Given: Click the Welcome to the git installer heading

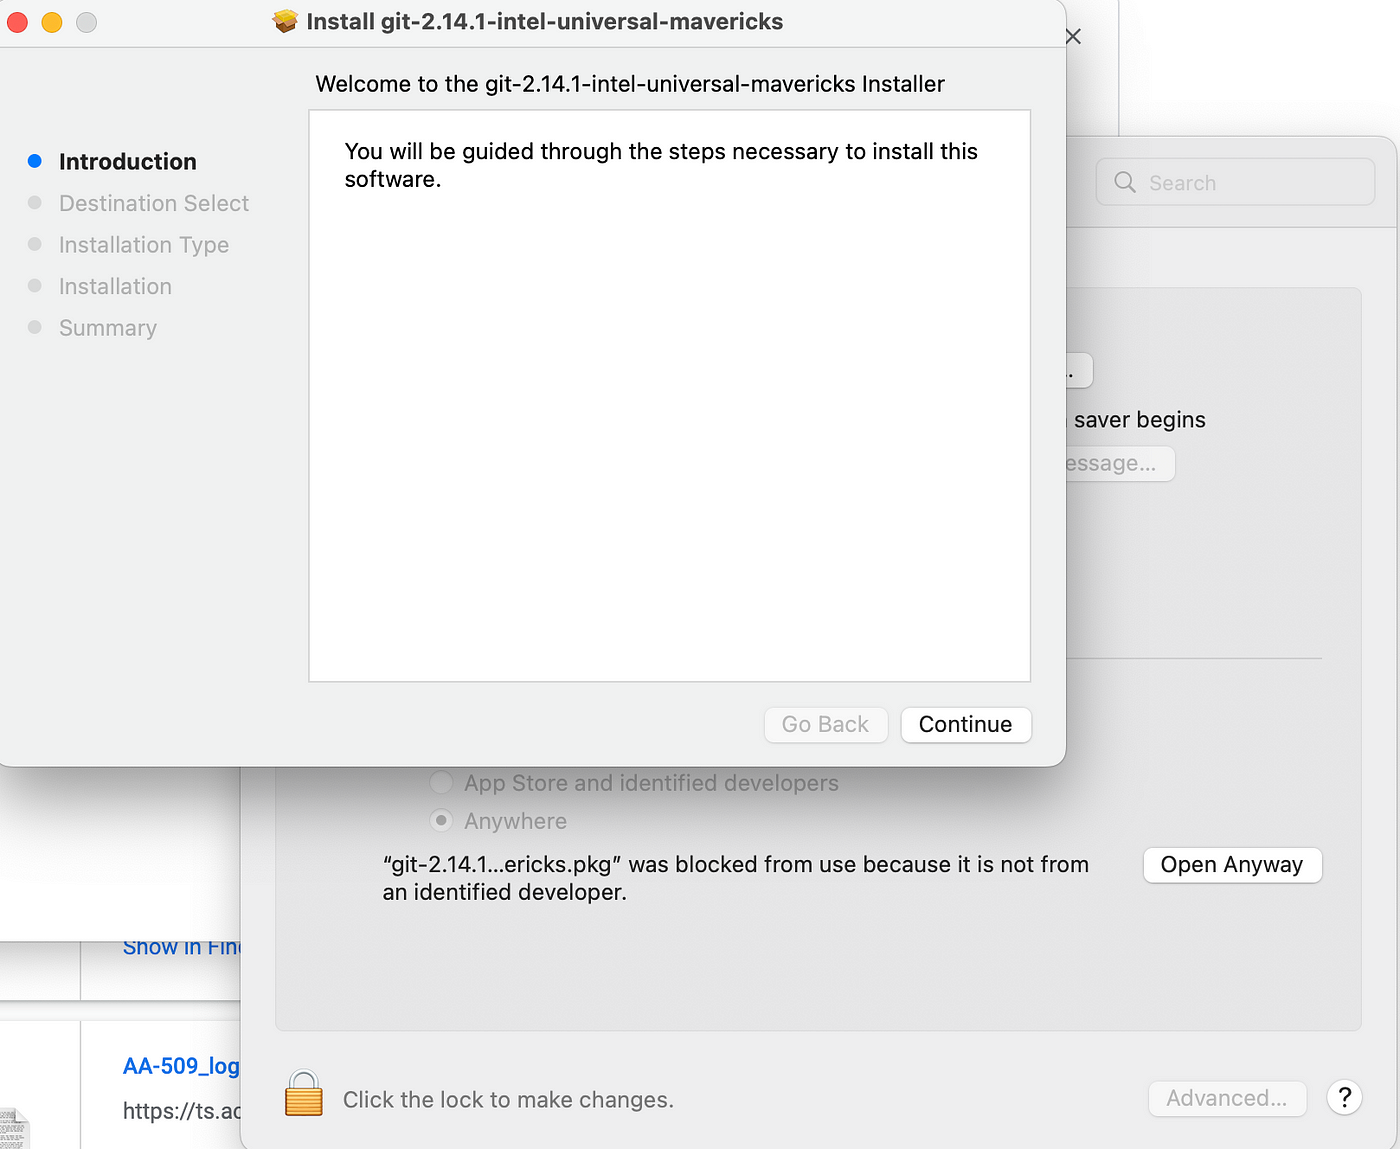Looking at the screenshot, I should 630,84.
